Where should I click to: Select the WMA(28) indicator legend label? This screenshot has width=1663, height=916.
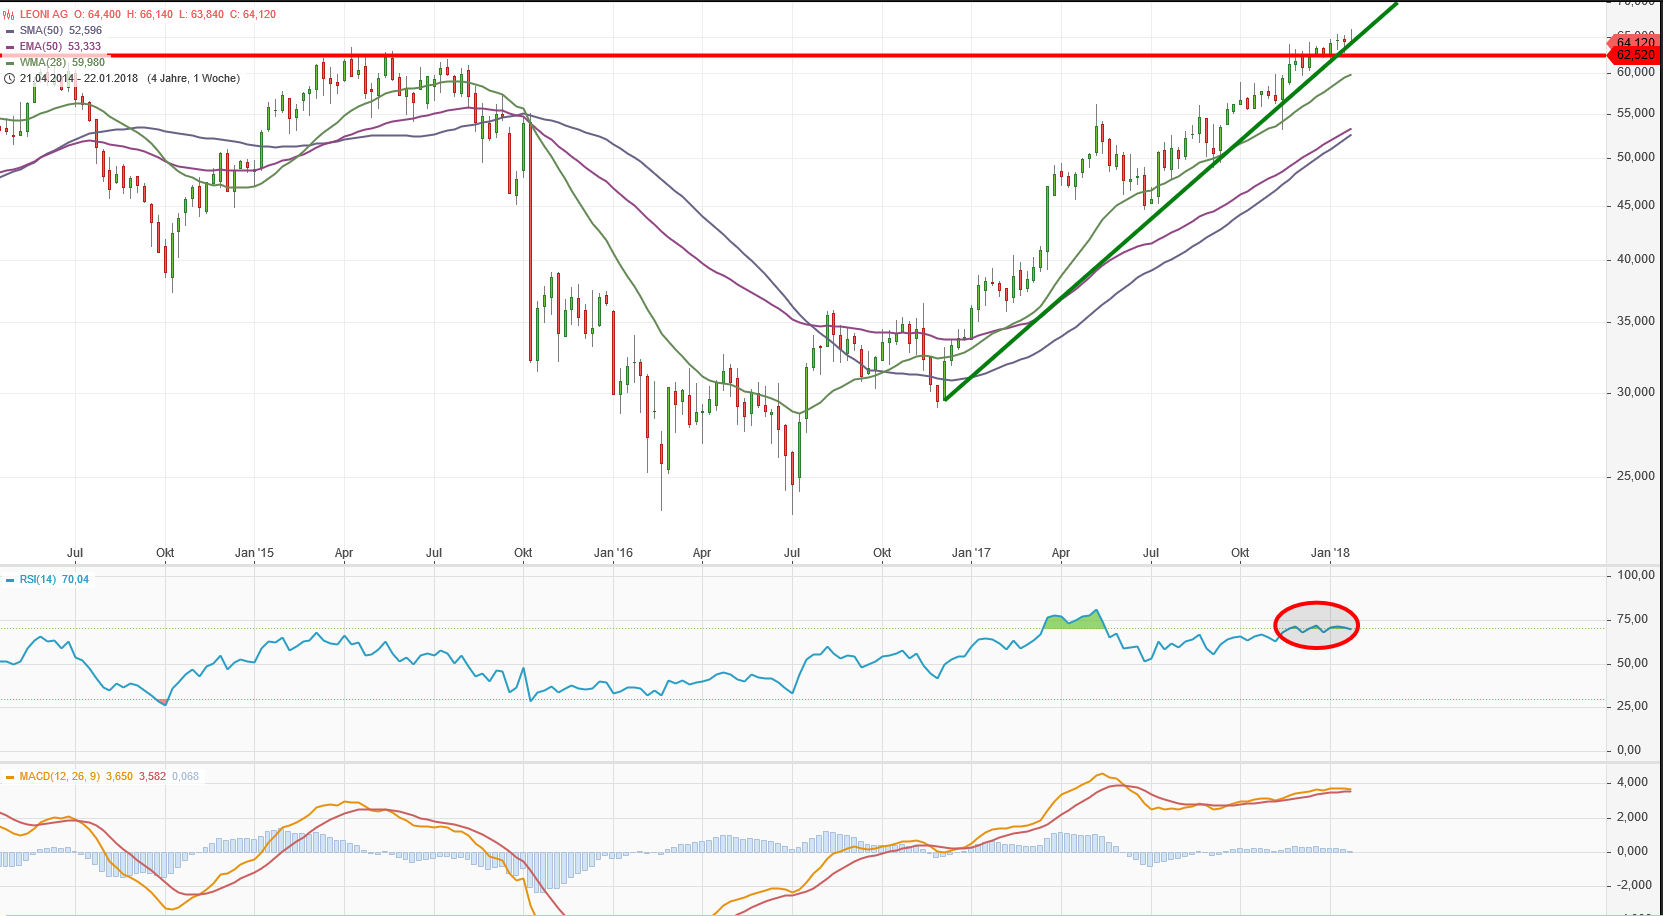tap(42, 63)
